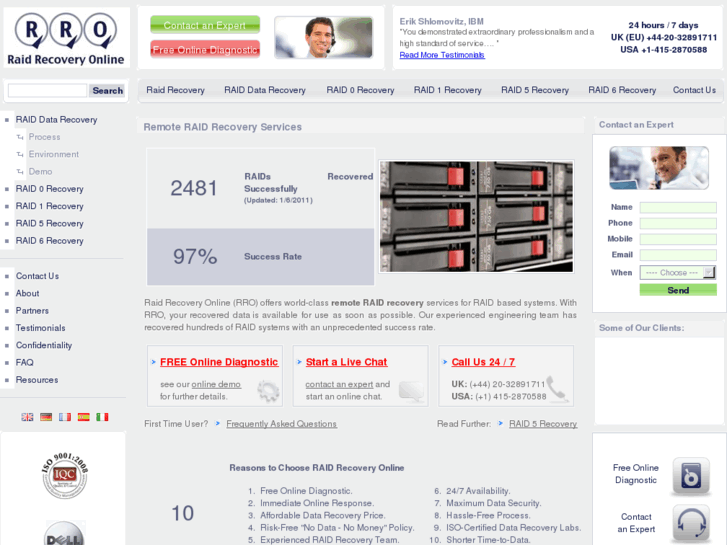
Task: Open the Demo sidebar sub-item
Action: [x=40, y=172]
